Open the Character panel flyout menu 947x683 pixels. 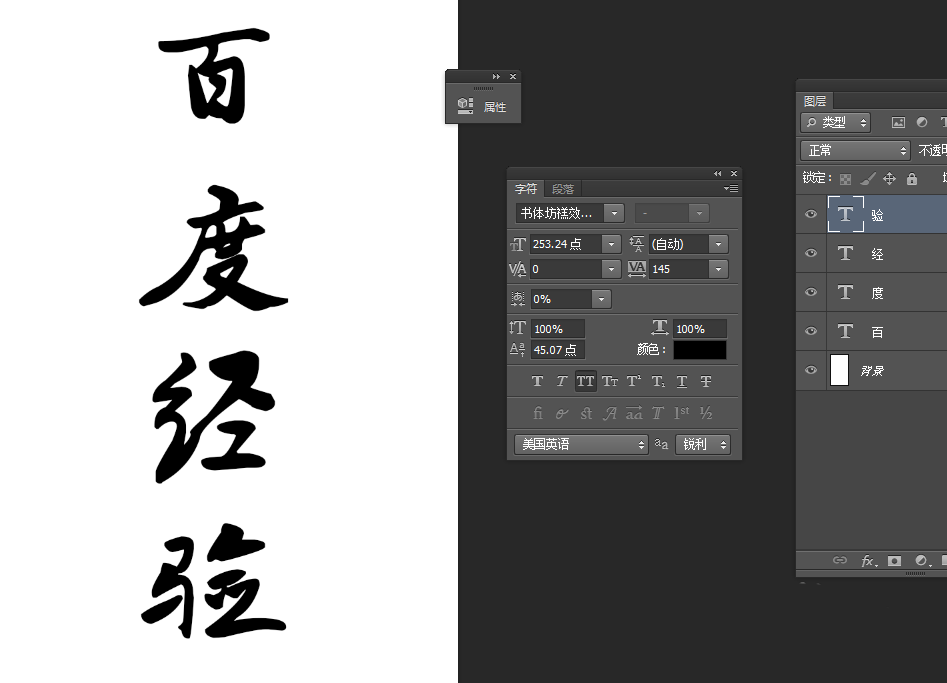[731, 188]
